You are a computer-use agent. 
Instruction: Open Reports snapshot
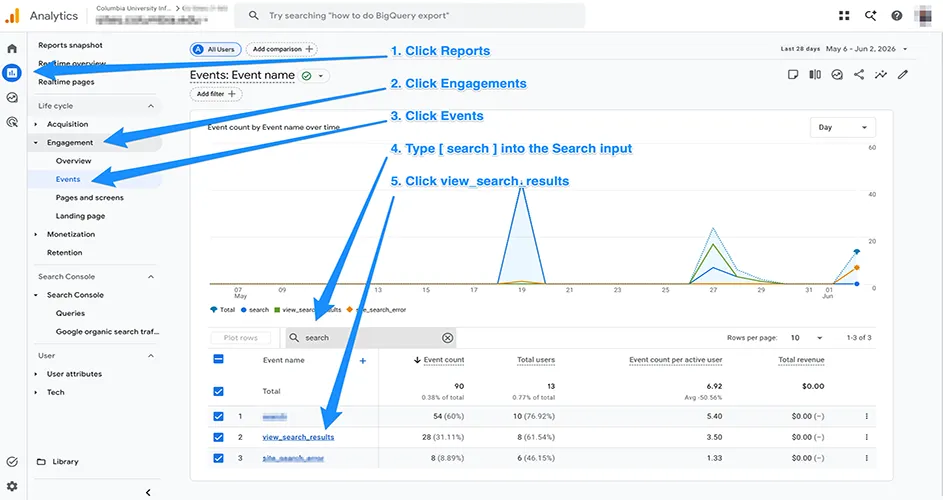(70, 45)
